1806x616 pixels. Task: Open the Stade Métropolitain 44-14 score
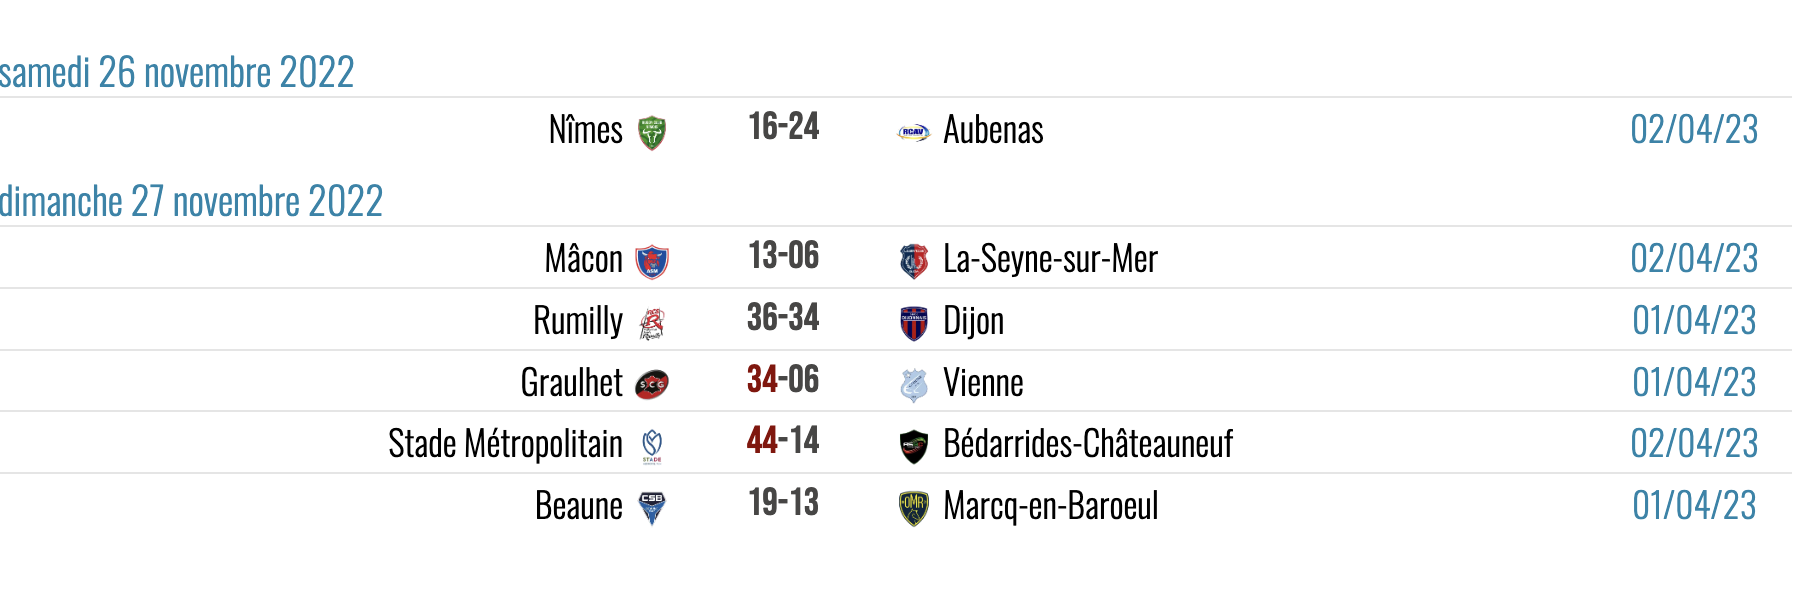tap(783, 441)
